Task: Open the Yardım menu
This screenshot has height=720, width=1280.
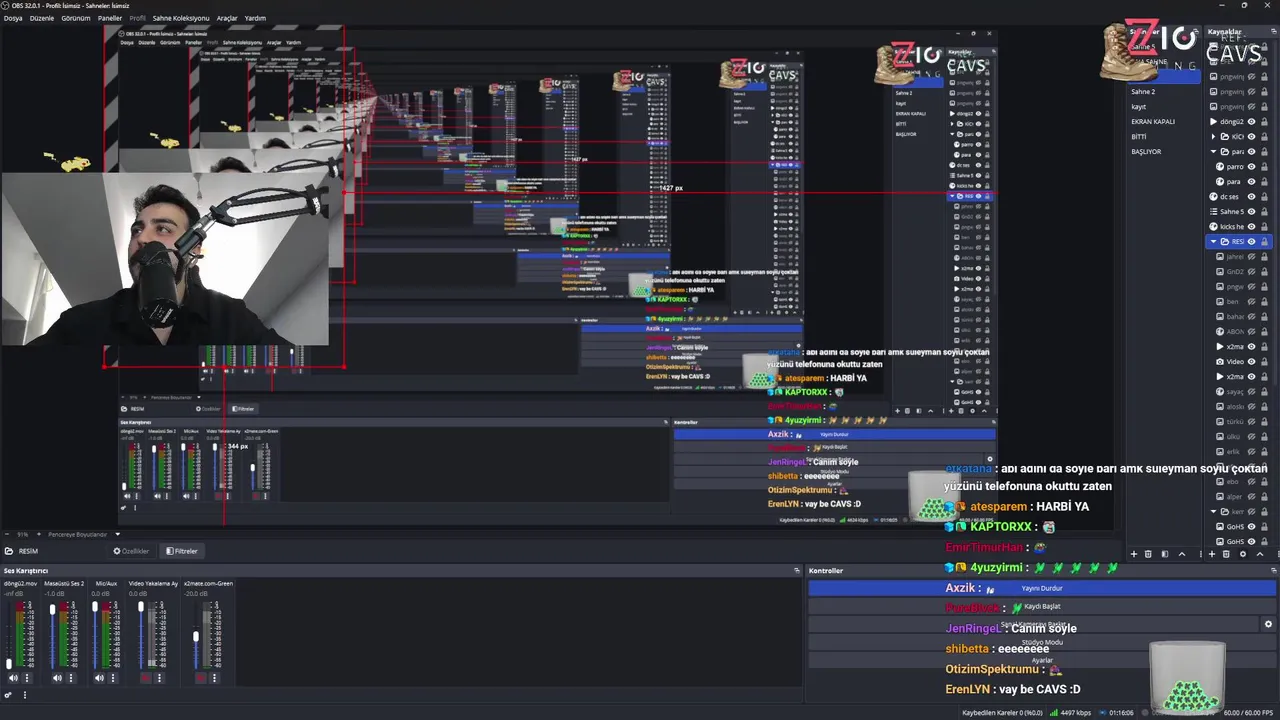Action: coord(255,18)
